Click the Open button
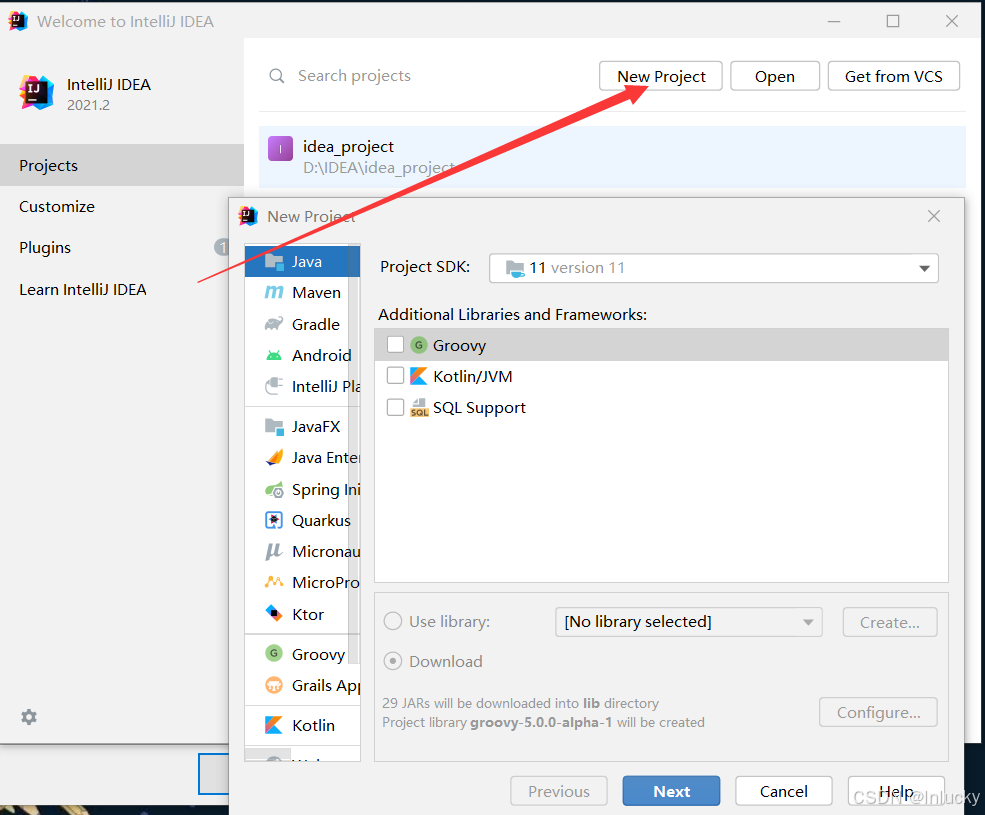985x815 pixels. tap(775, 76)
